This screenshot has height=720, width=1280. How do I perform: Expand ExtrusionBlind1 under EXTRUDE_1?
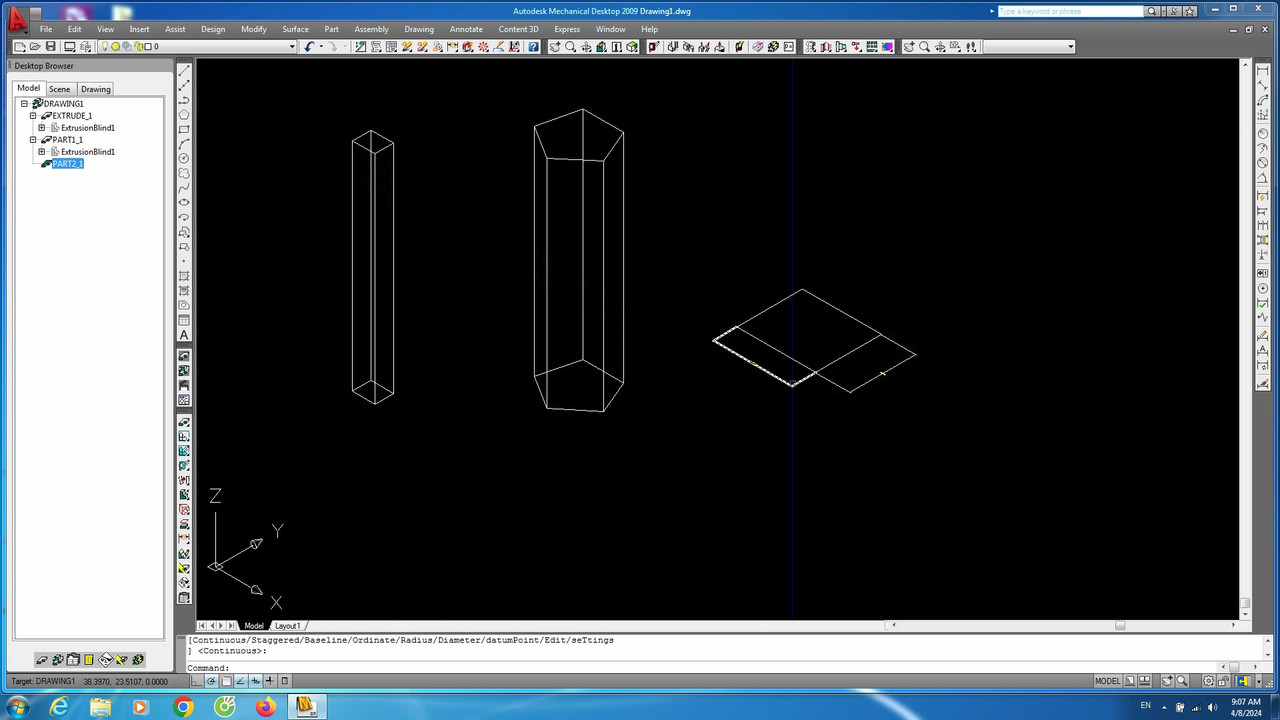41,128
